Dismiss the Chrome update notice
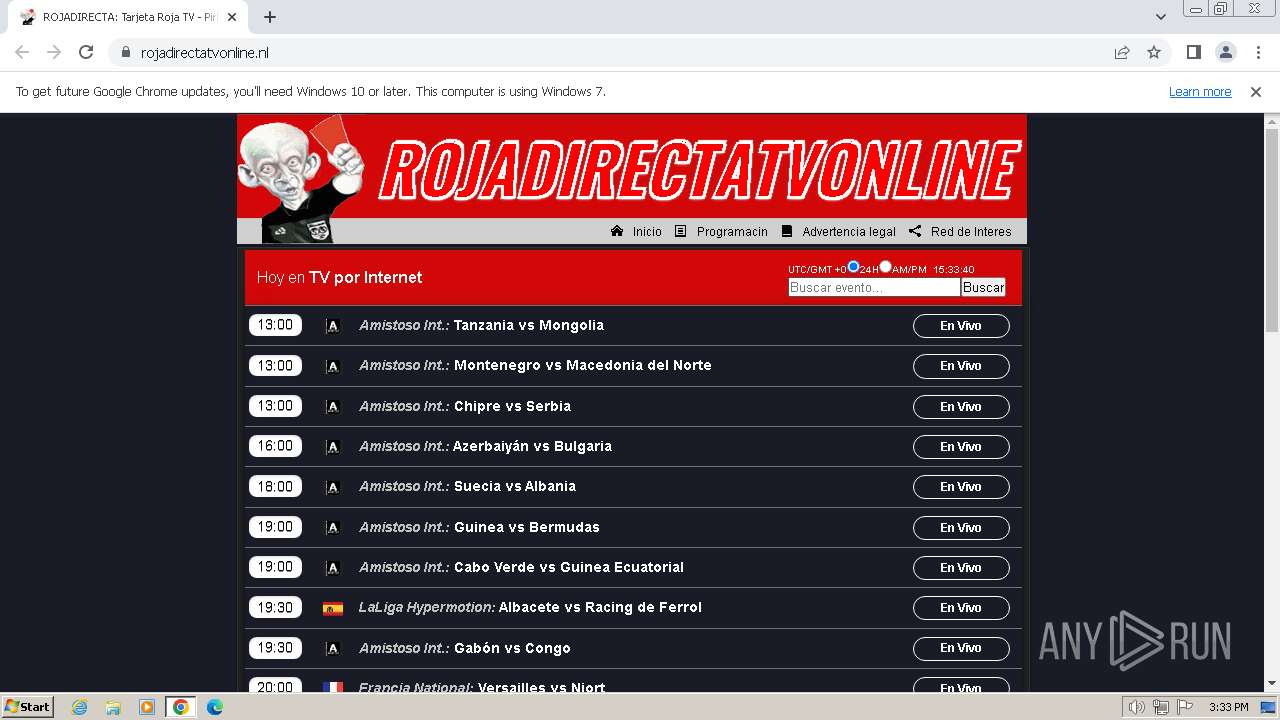The width and height of the screenshot is (1280, 720). click(x=1256, y=91)
